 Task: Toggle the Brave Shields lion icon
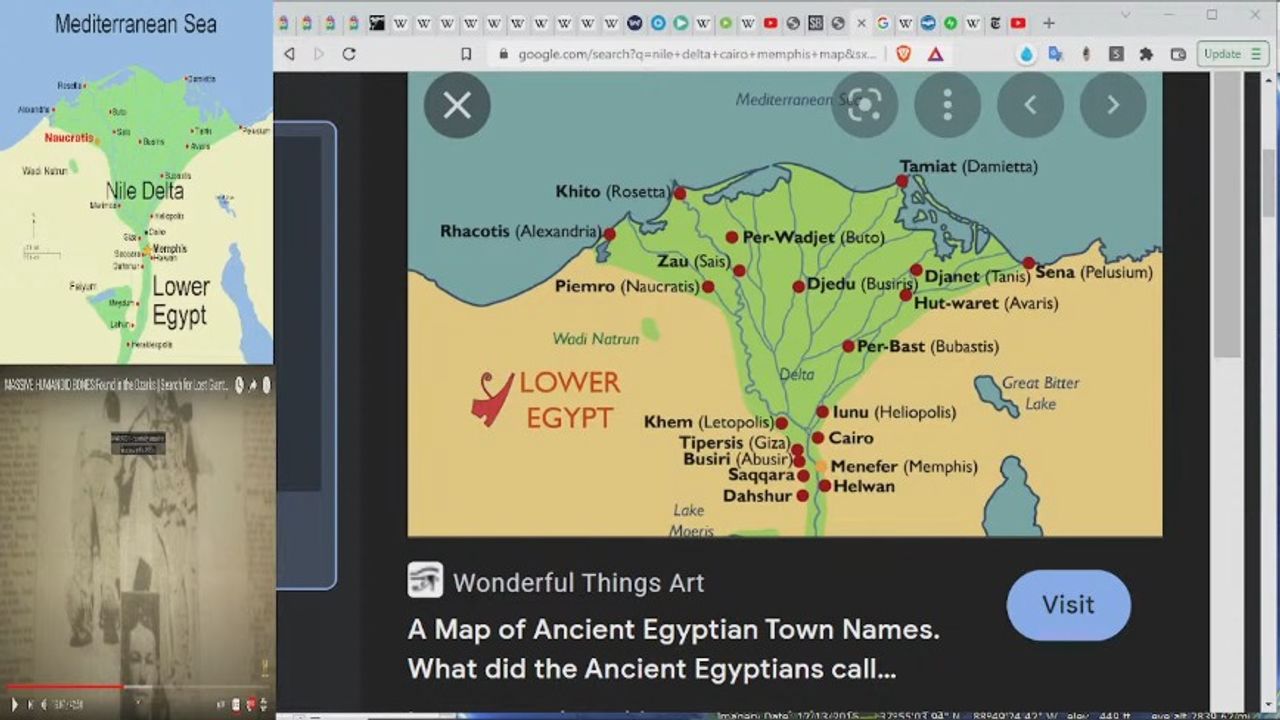point(904,54)
